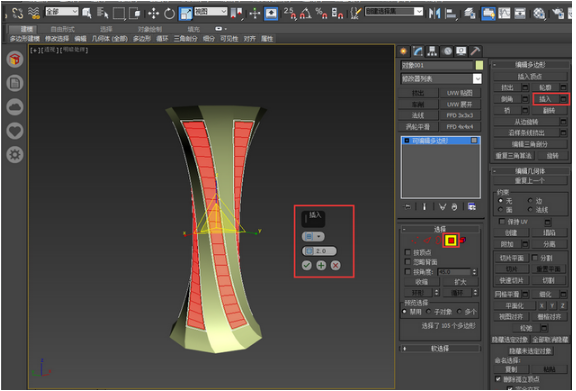The image size is (576, 391).
Task: Click Pin Stack icon below modifier stack
Action: [x=407, y=207]
